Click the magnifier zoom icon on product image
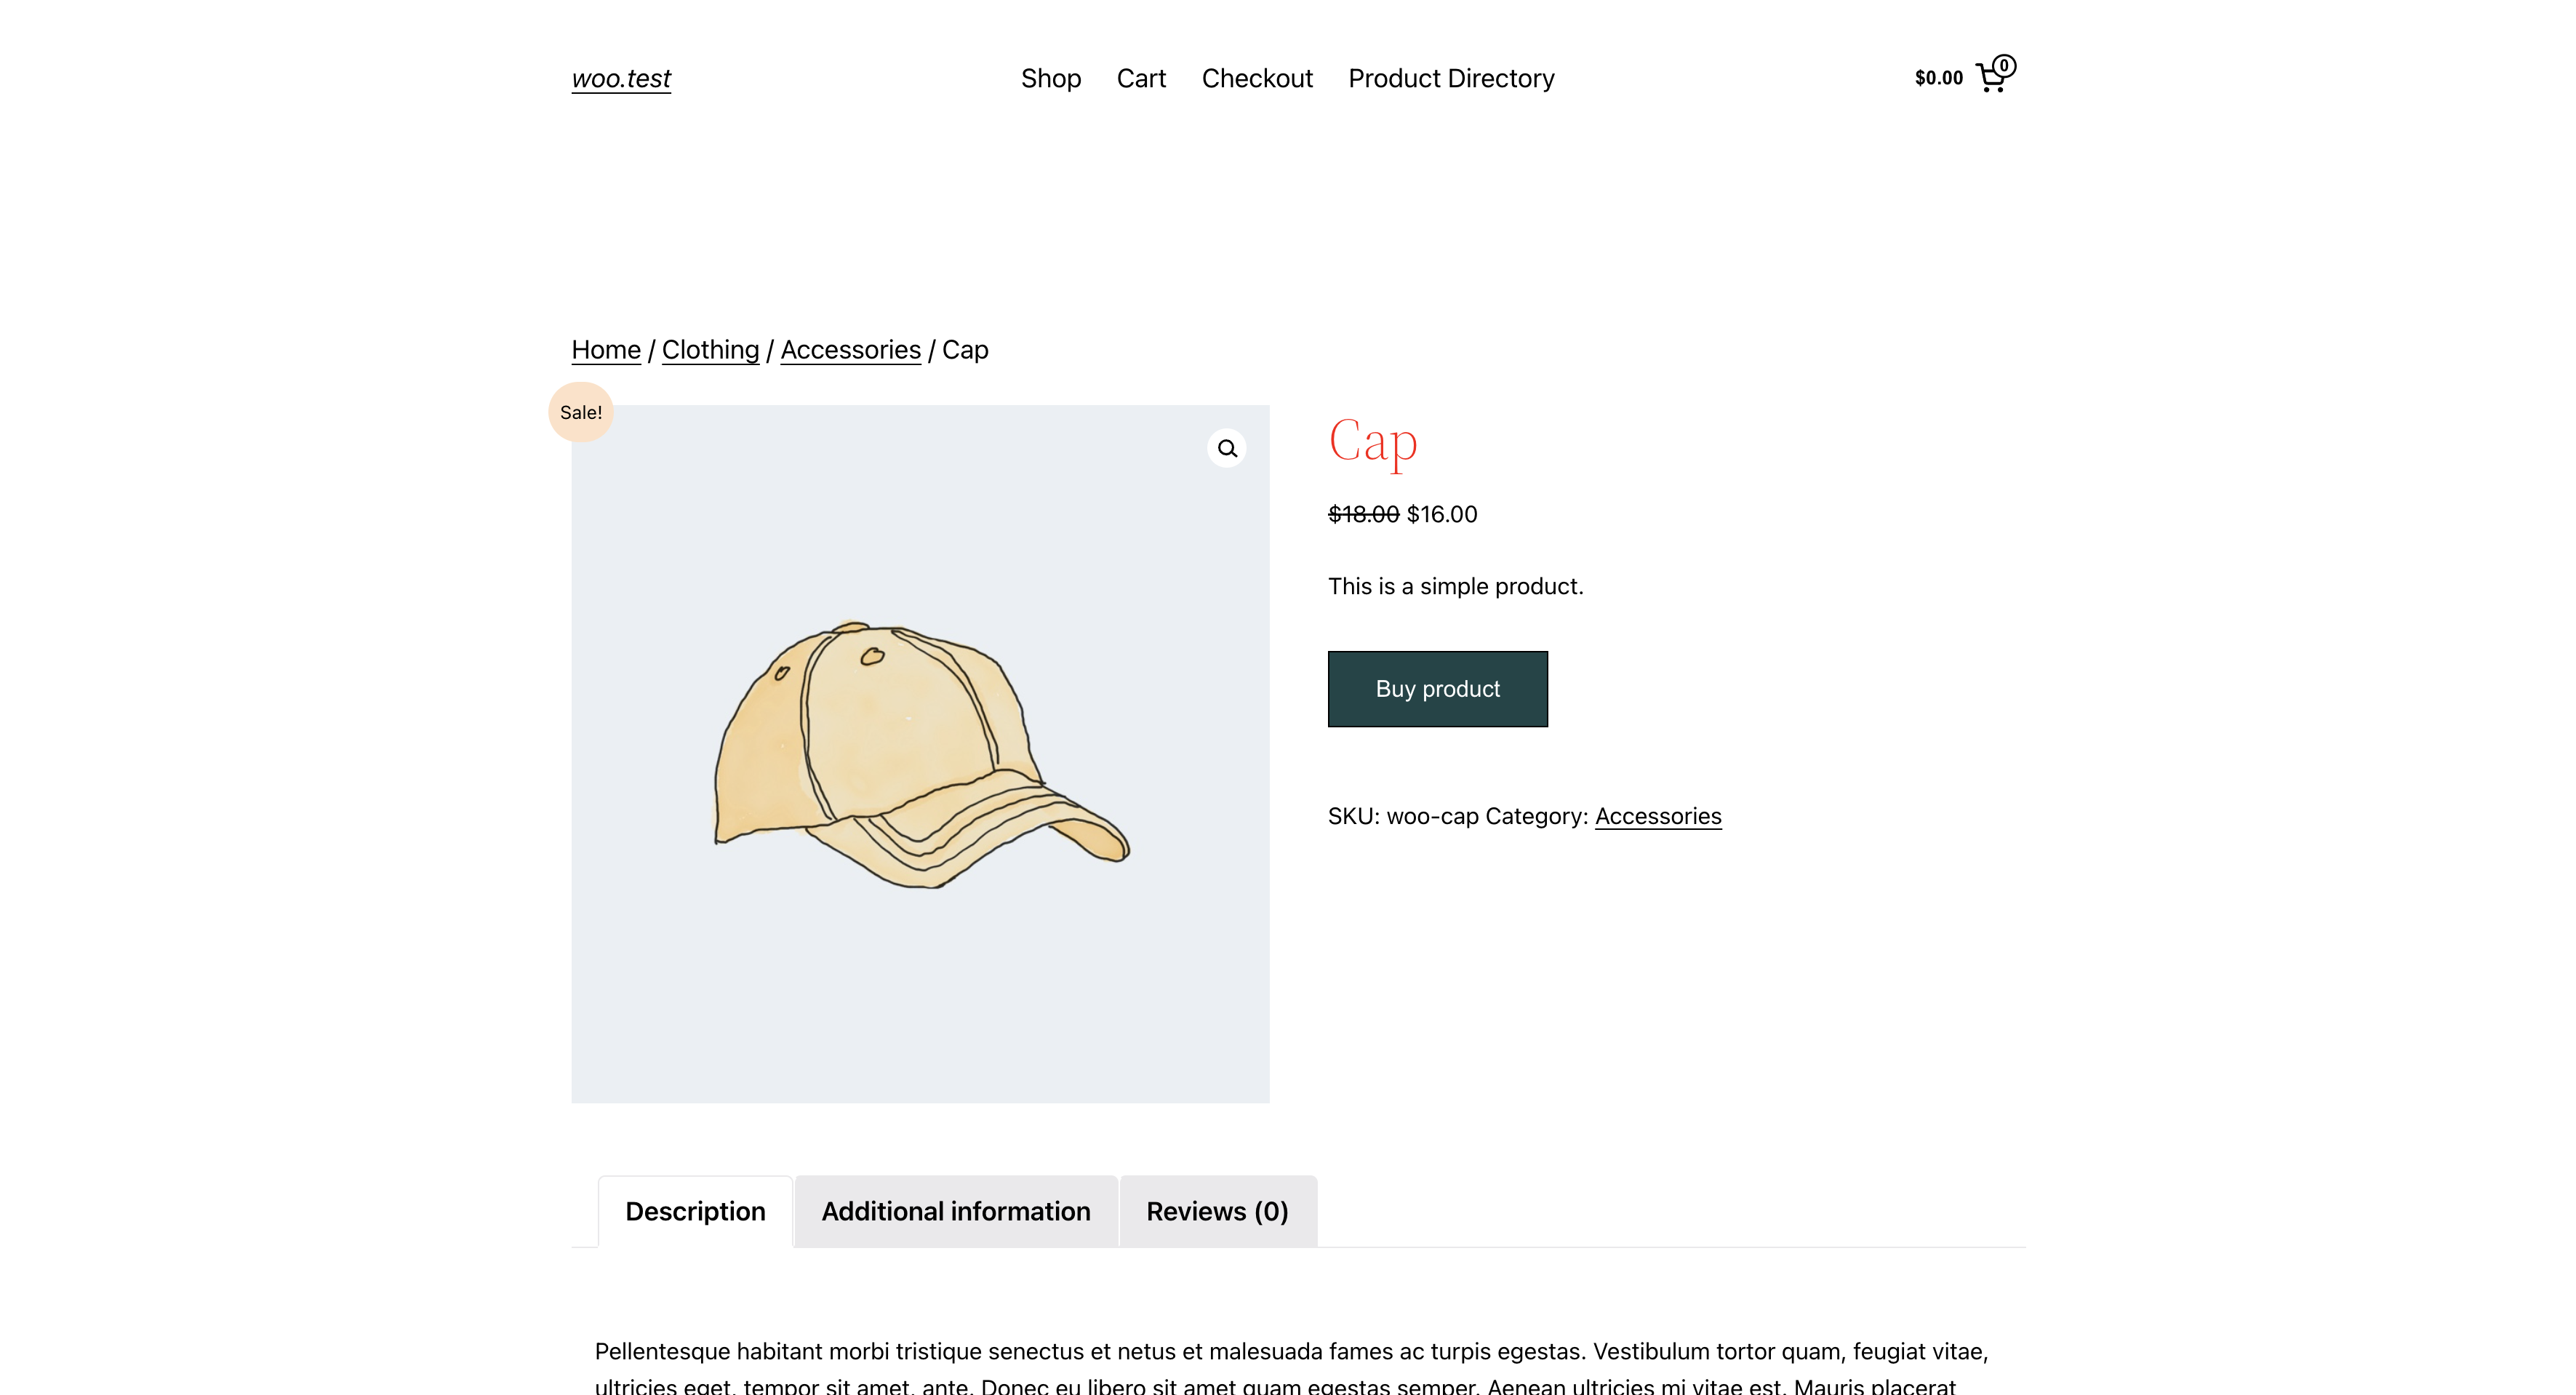Image resolution: width=2576 pixels, height=1395 pixels. coord(1227,449)
